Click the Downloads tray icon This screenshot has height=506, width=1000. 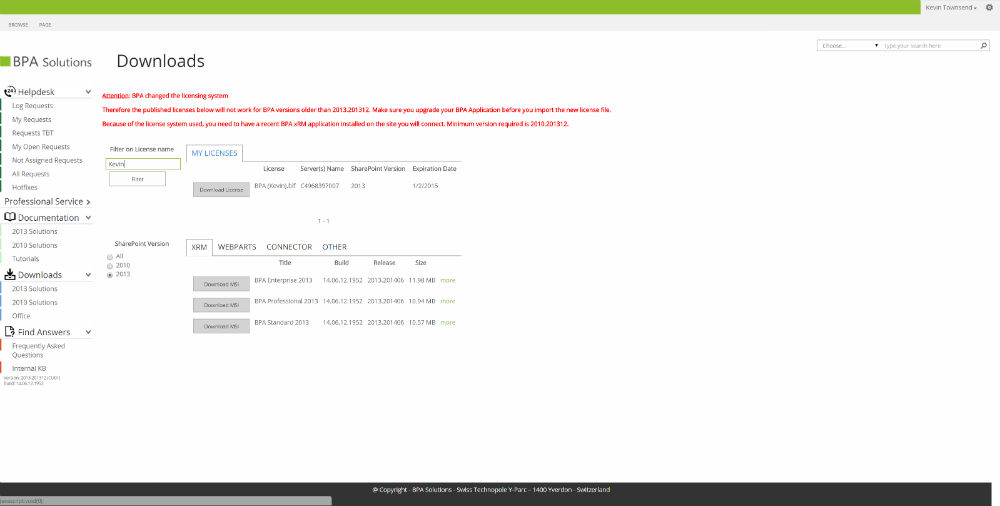pos(10,274)
